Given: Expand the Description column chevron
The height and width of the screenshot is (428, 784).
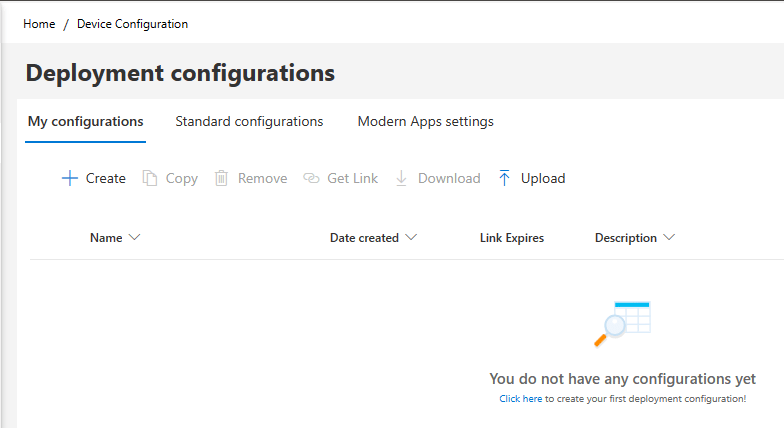Looking at the screenshot, I should click(669, 238).
